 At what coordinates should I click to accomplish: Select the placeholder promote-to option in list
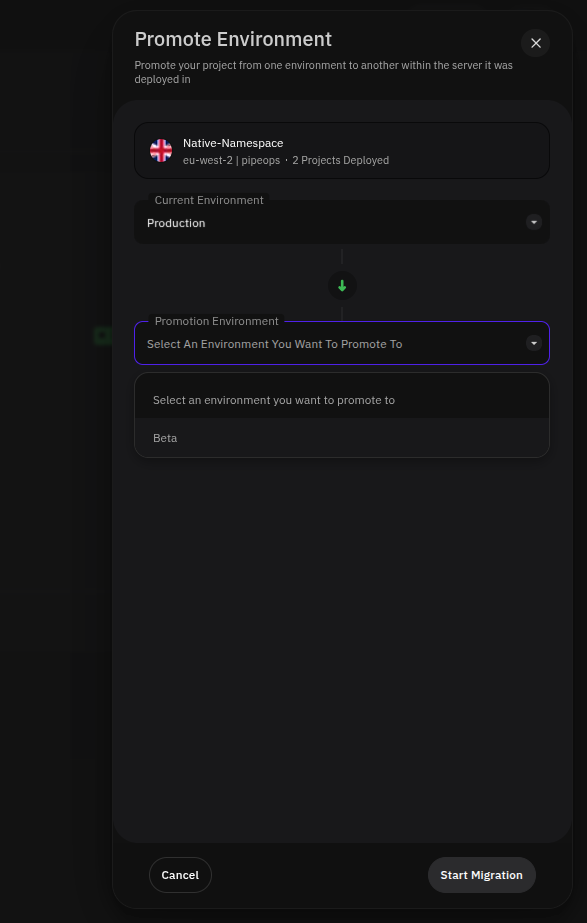point(342,400)
